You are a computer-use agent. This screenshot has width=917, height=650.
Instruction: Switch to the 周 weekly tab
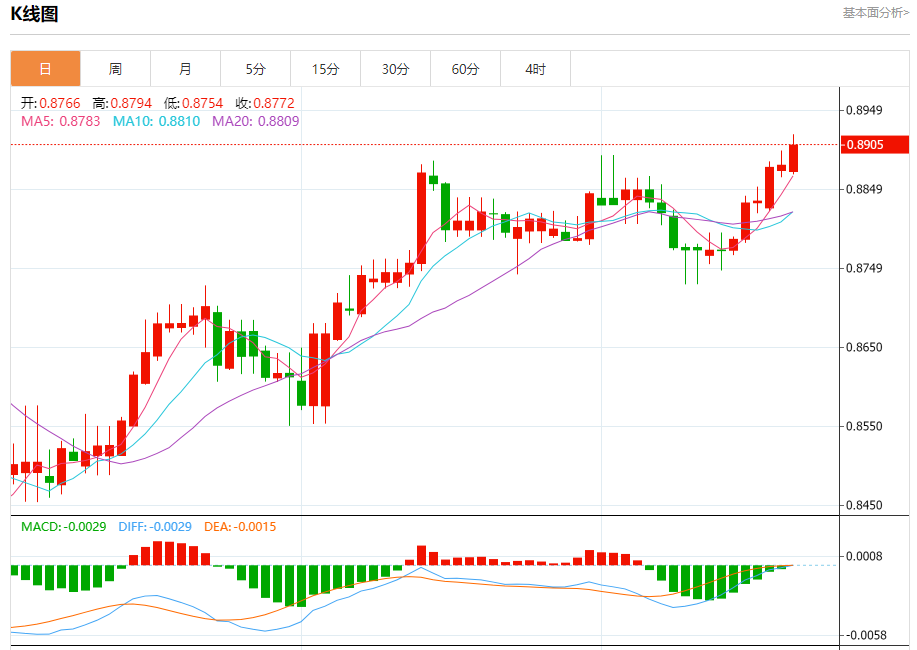115,68
